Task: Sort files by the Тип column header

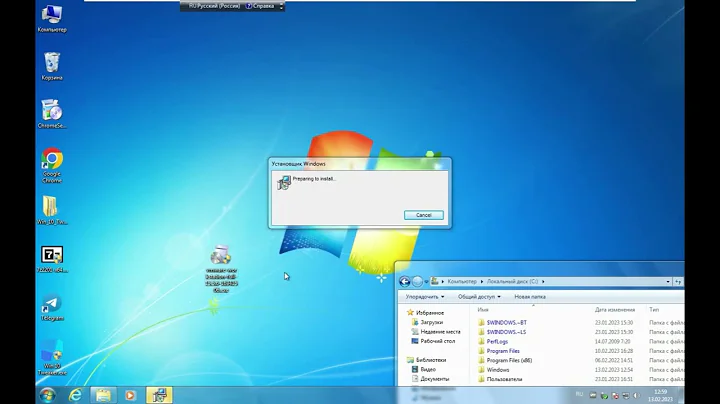Action: (654, 310)
